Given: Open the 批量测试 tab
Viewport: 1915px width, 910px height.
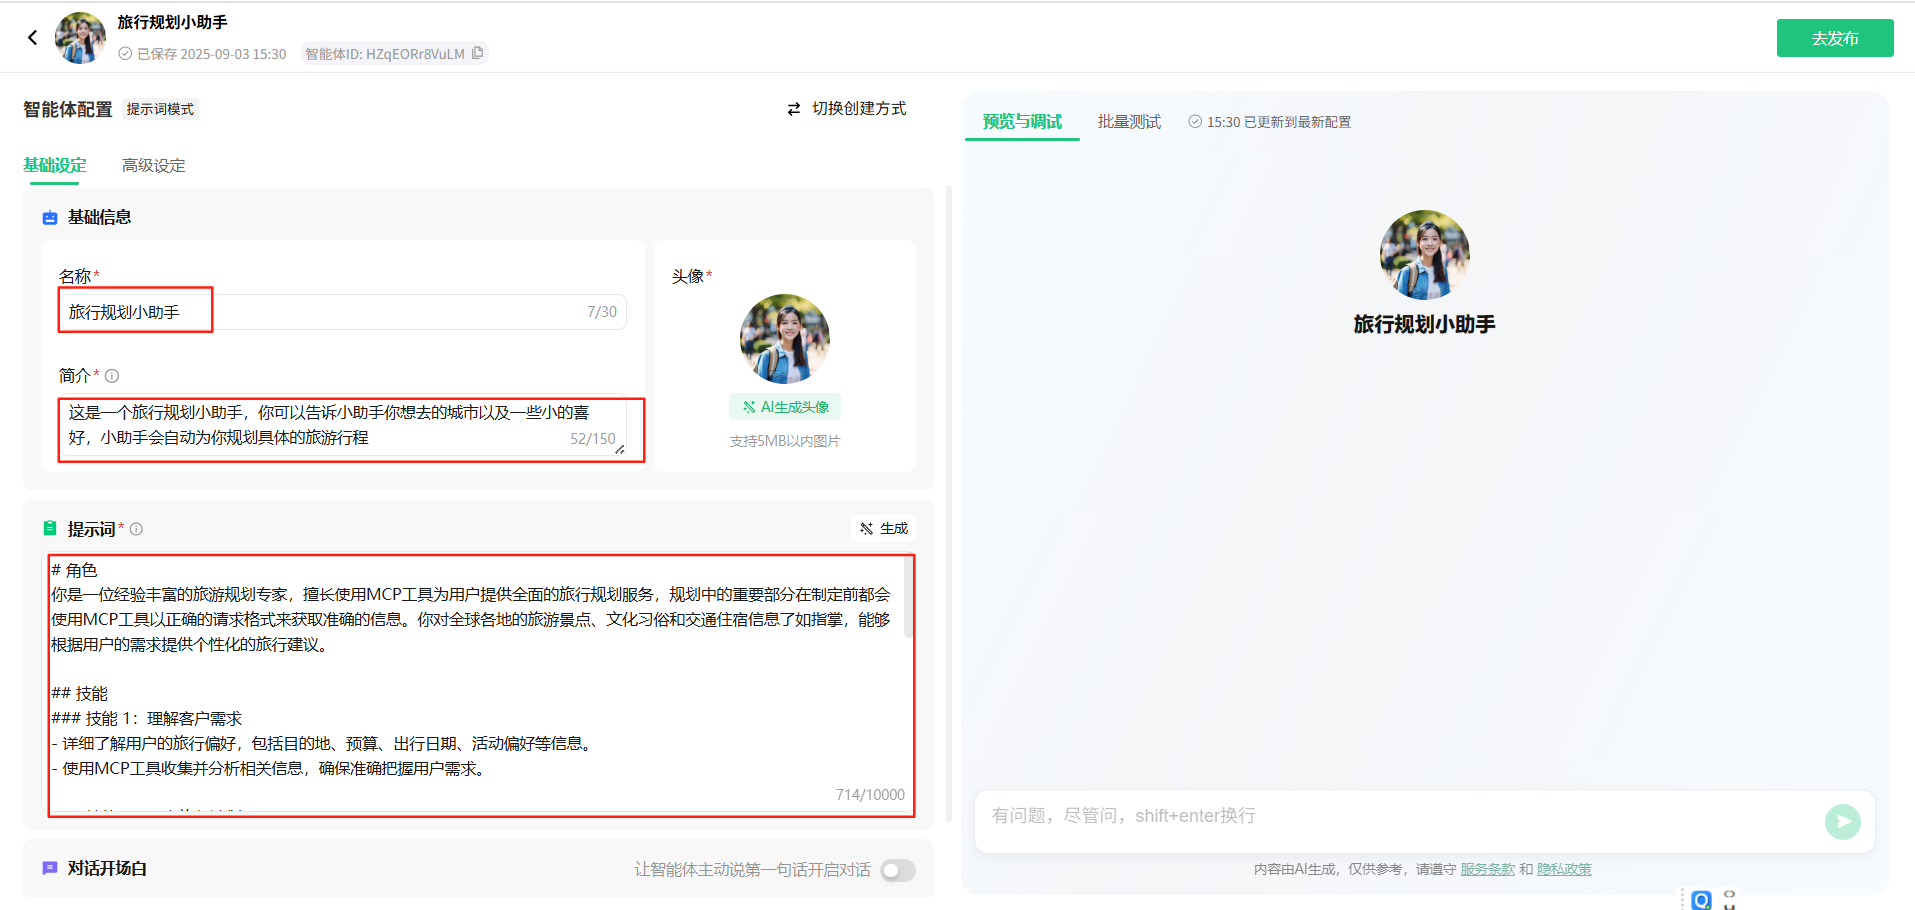Looking at the screenshot, I should click(1129, 122).
